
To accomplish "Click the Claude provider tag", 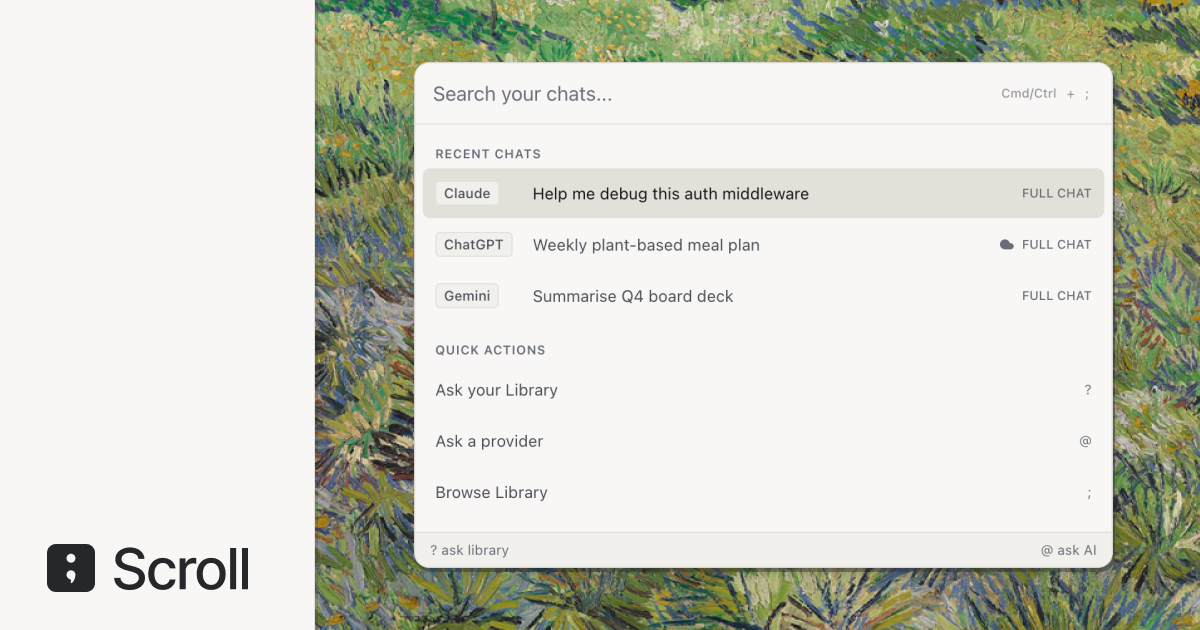I will [467, 193].
